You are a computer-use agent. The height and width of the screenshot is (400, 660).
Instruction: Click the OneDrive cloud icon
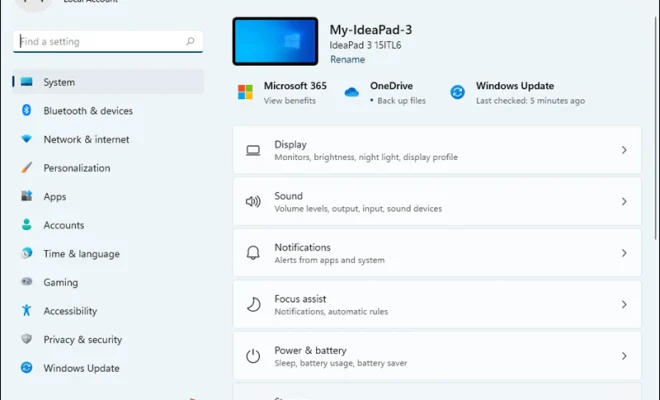pos(351,92)
